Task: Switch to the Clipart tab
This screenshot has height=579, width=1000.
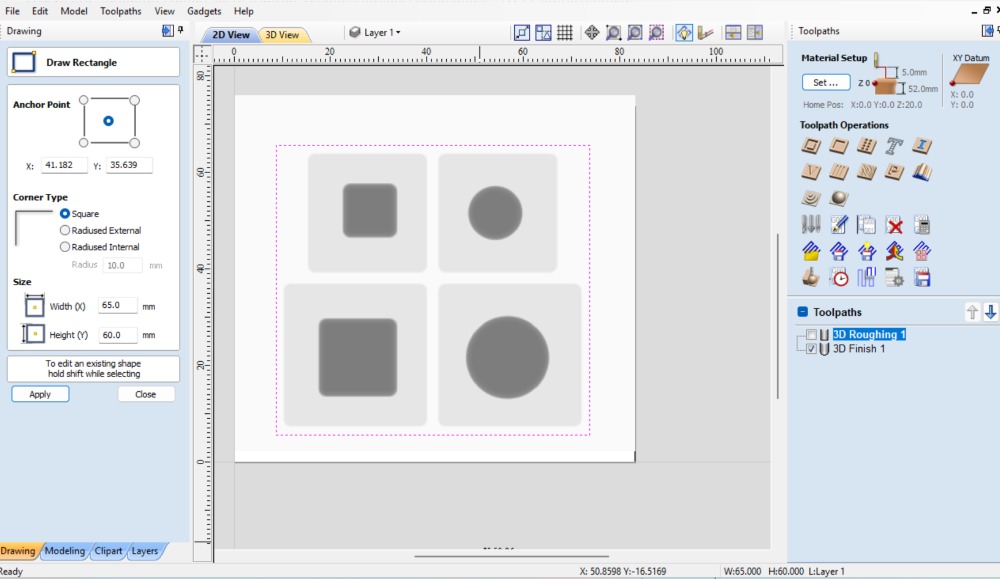Action: [x=108, y=551]
